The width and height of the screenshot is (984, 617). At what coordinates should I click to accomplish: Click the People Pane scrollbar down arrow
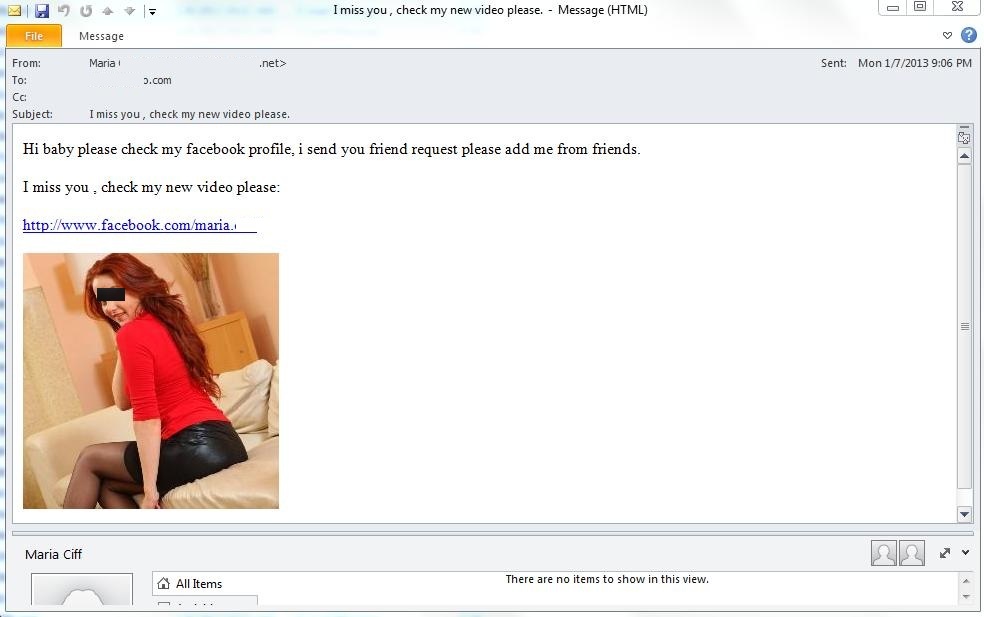tap(966, 597)
